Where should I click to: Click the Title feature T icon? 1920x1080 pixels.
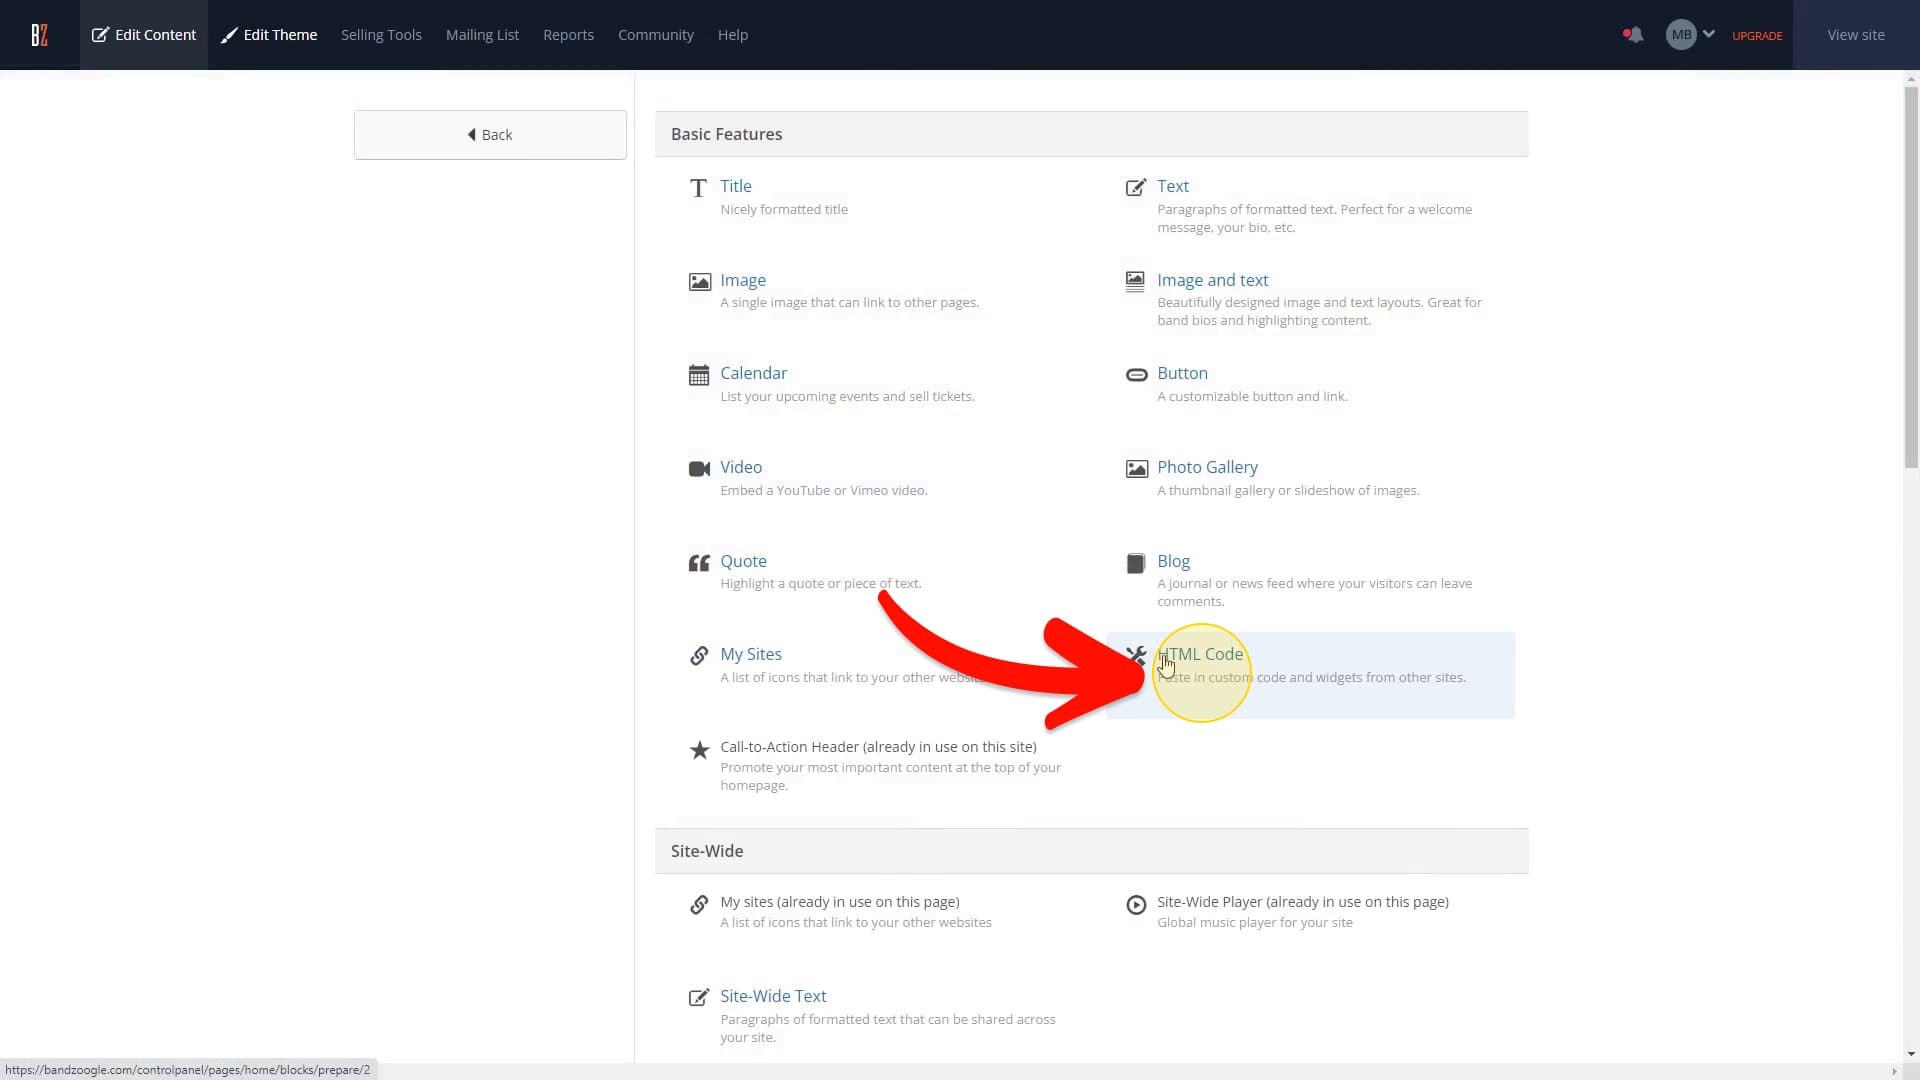pos(698,188)
